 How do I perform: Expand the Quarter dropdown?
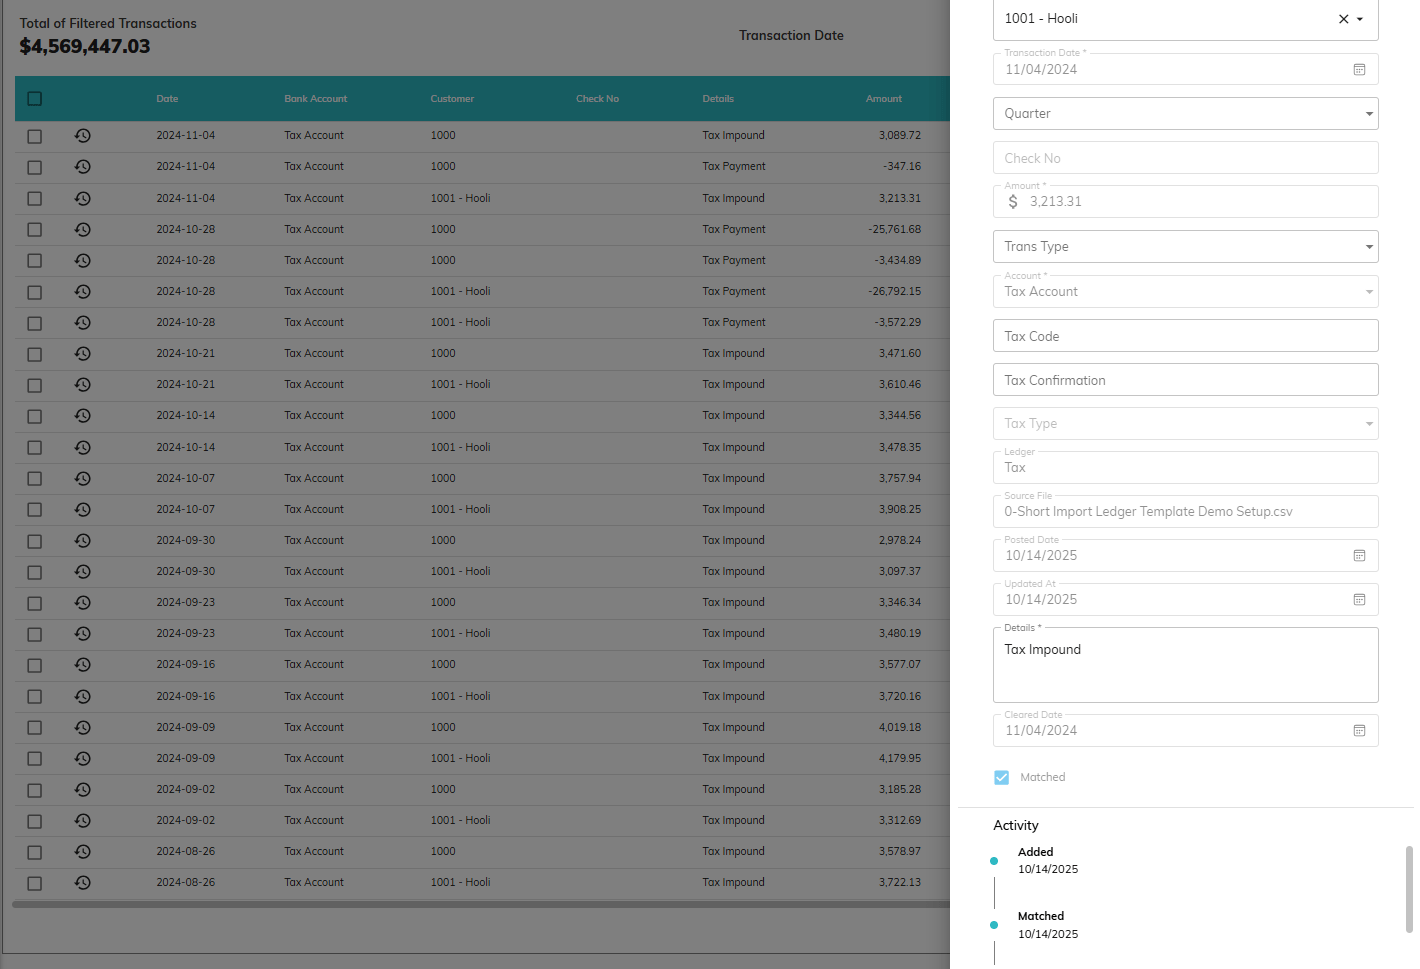pos(1368,114)
